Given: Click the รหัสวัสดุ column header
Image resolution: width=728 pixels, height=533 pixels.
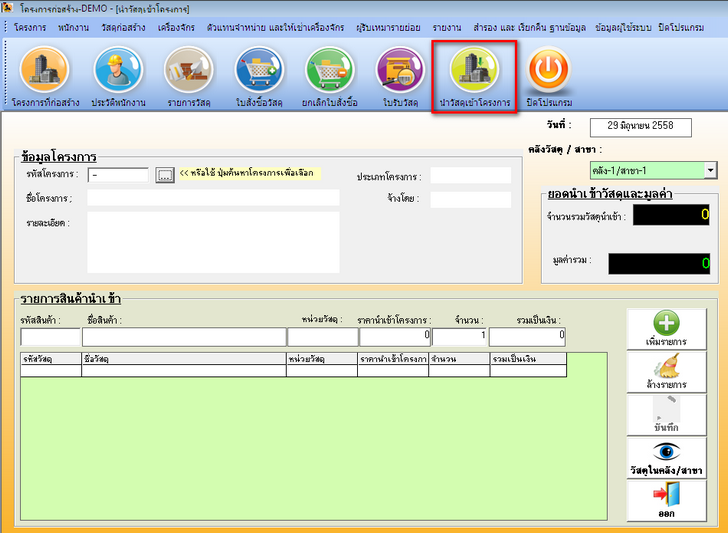Looking at the screenshot, I should (51, 358).
